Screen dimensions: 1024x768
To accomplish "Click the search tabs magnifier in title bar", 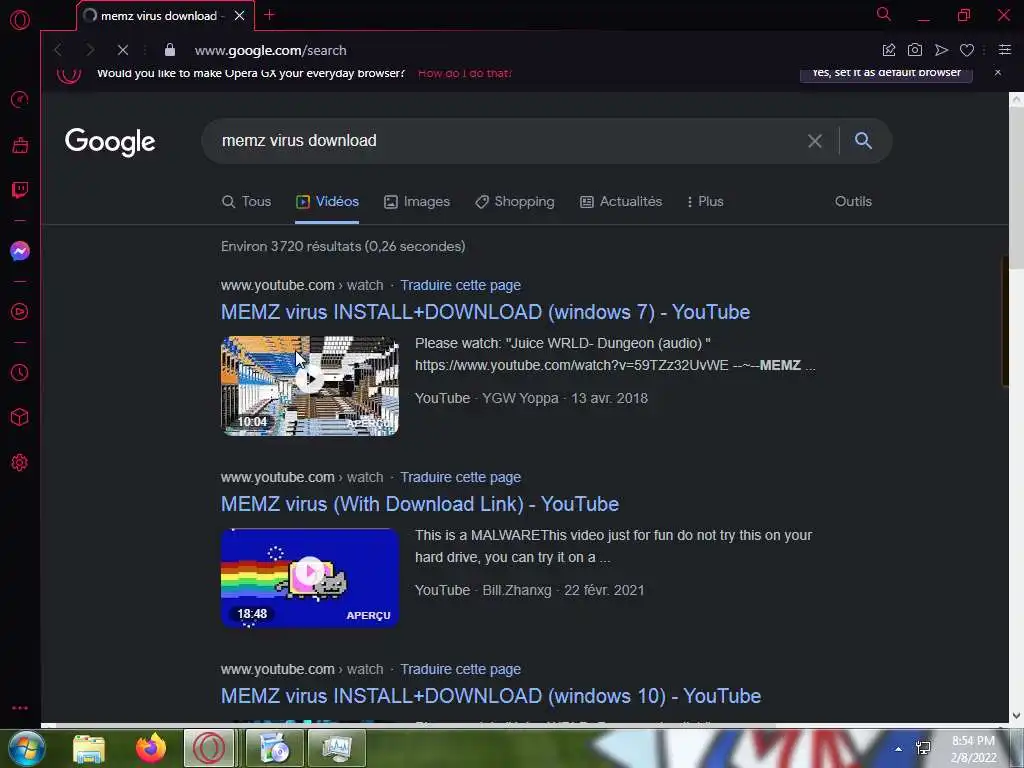I will tap(884, 14).
